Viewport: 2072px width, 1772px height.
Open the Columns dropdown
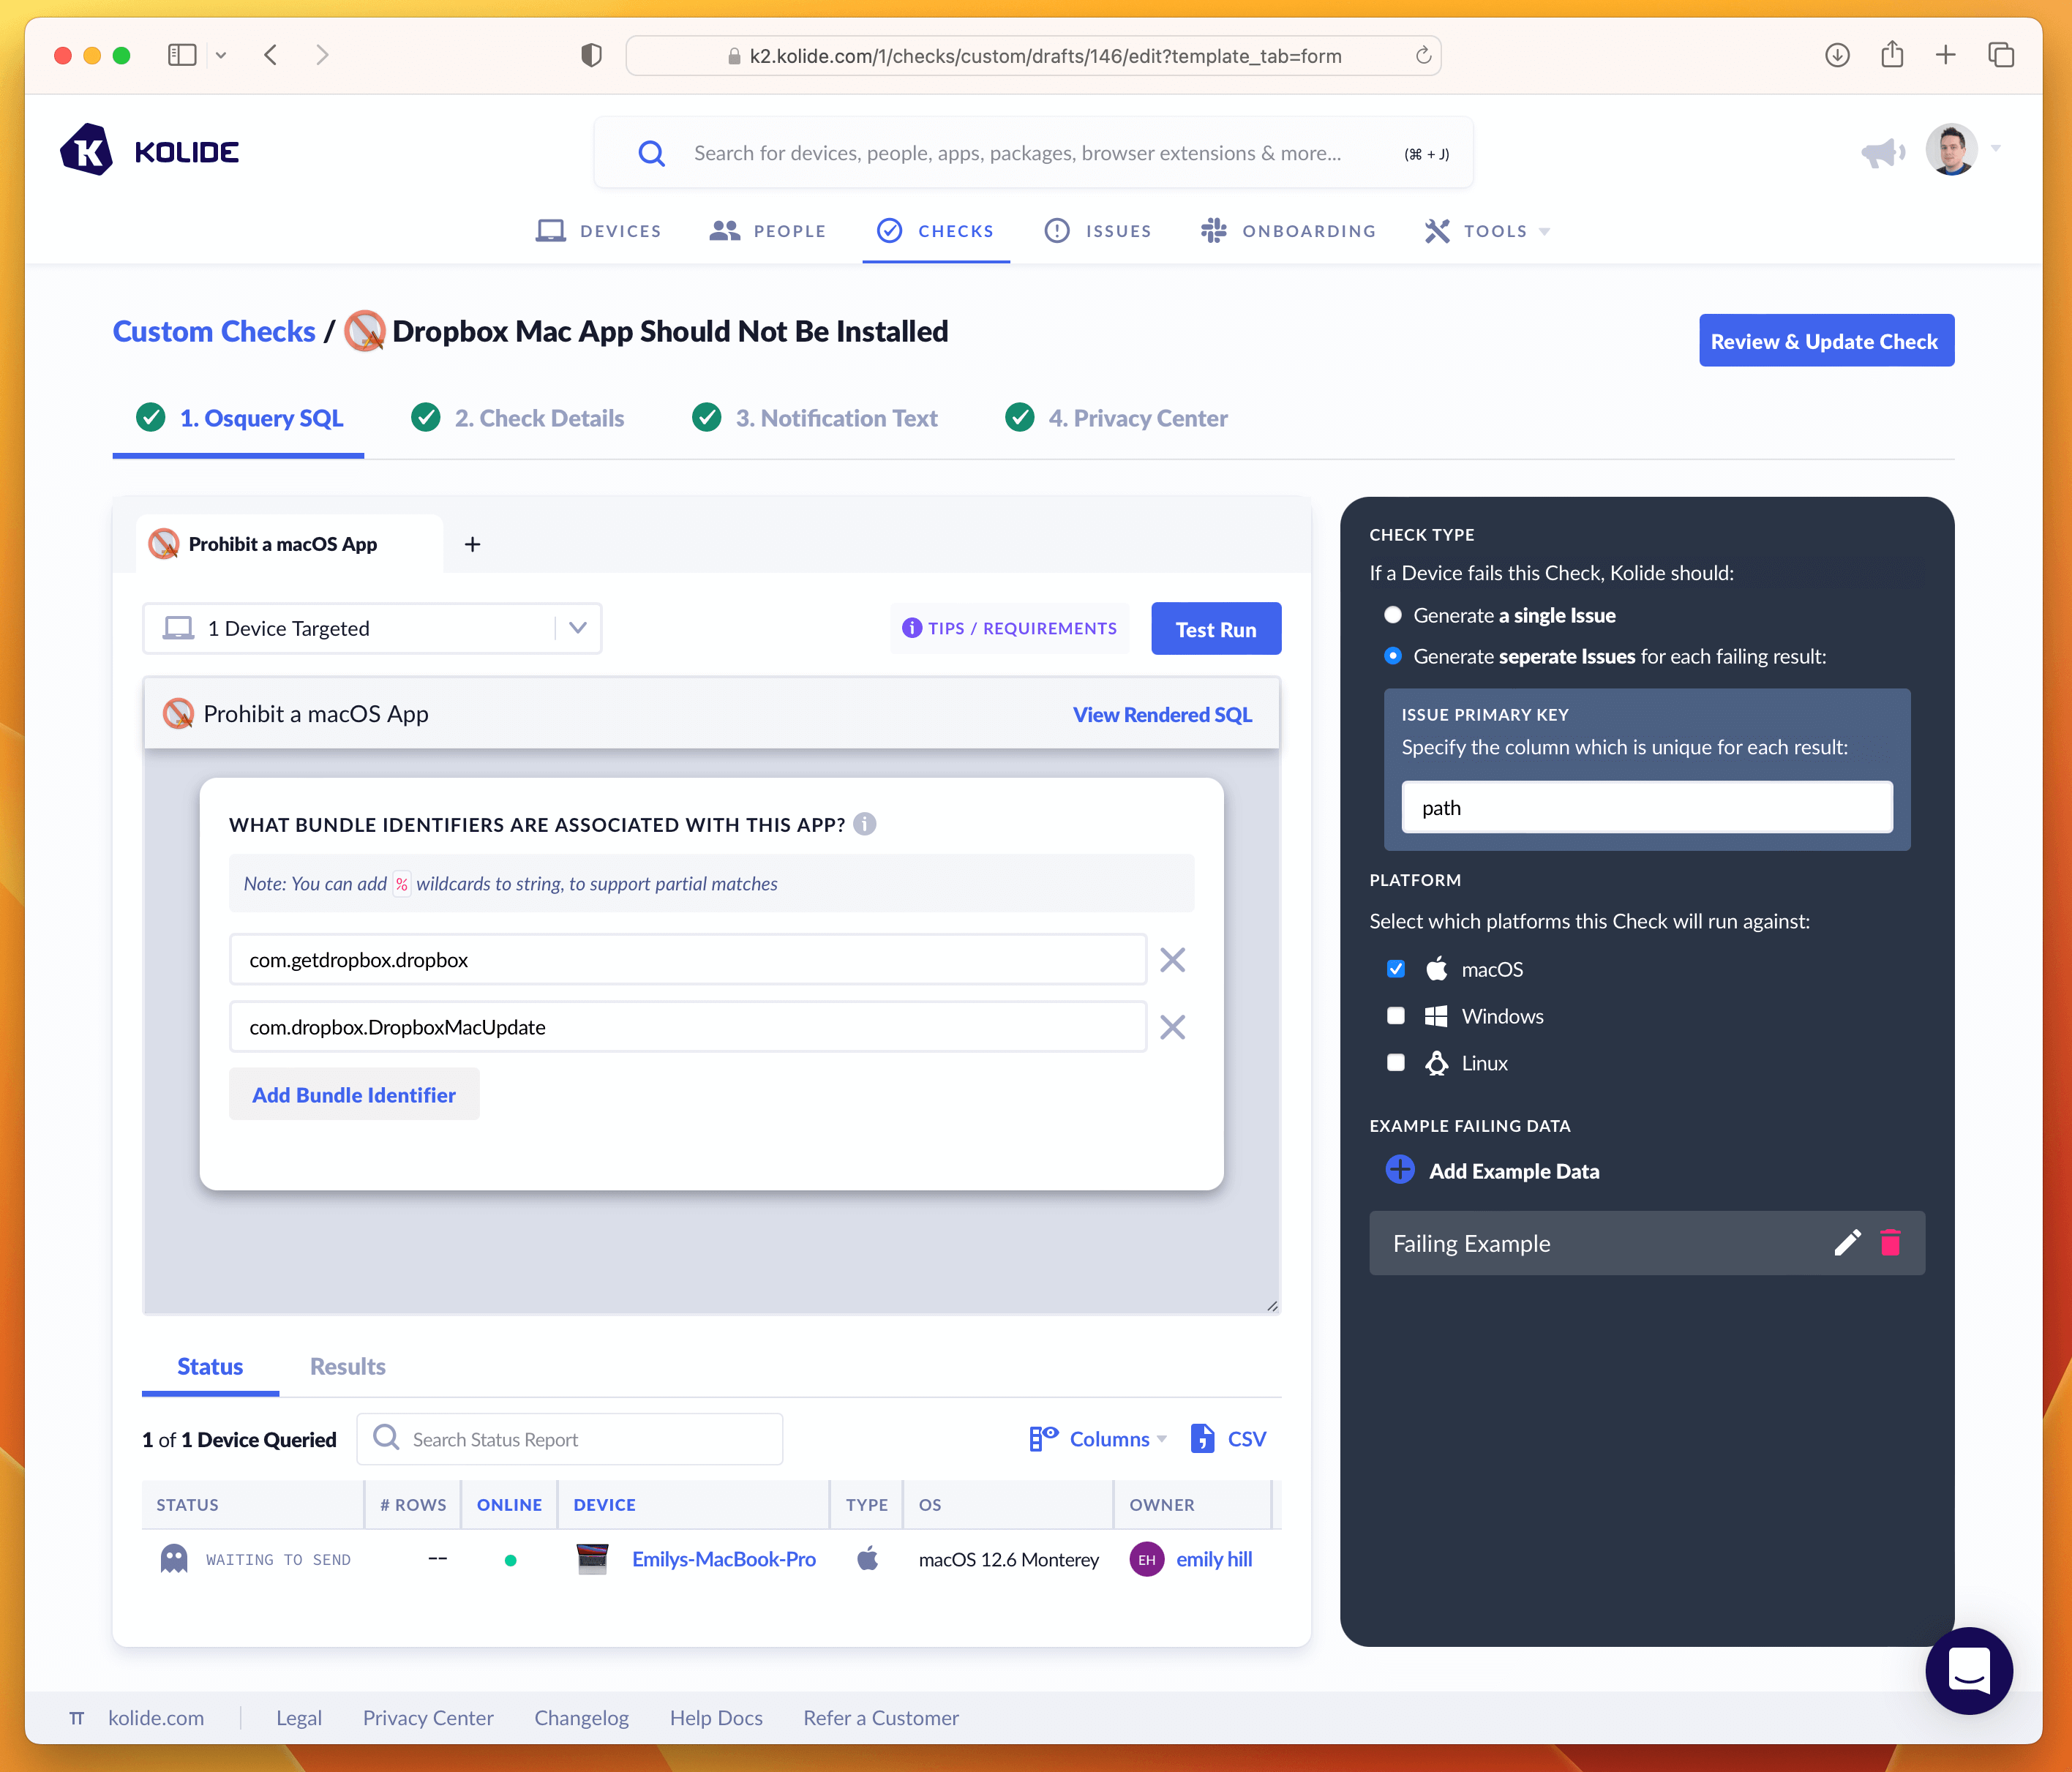(x=1098, y=1439)
